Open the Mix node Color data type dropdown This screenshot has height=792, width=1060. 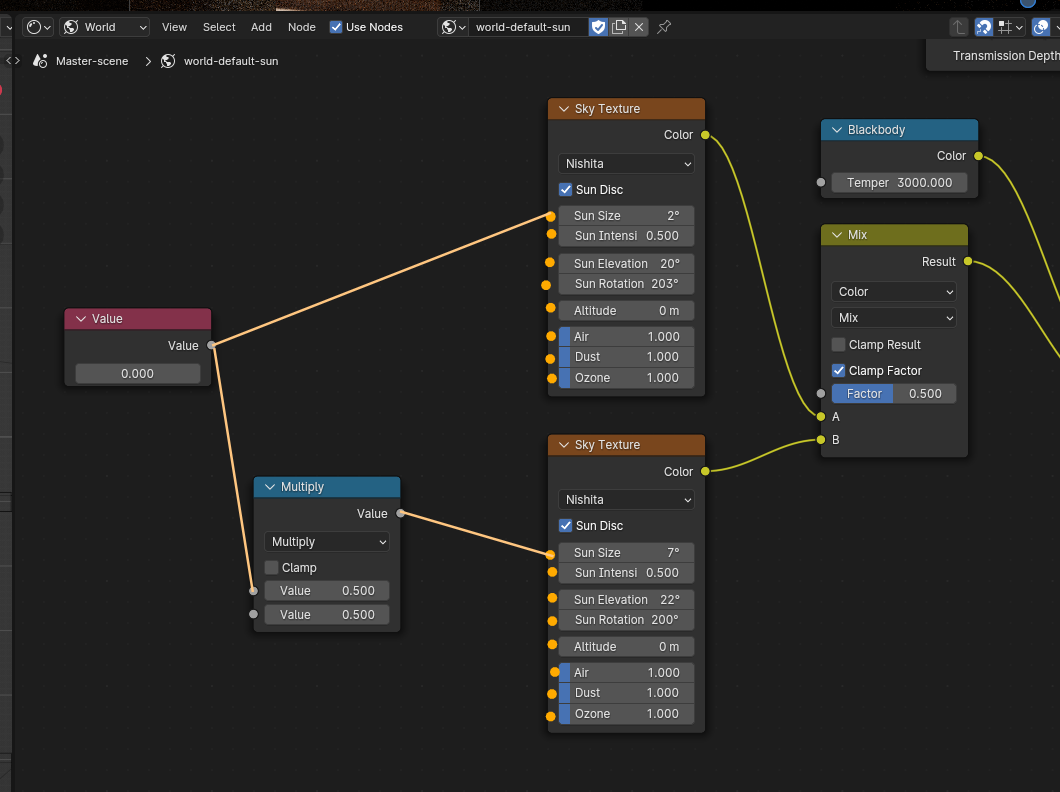(x=894, y=292)
